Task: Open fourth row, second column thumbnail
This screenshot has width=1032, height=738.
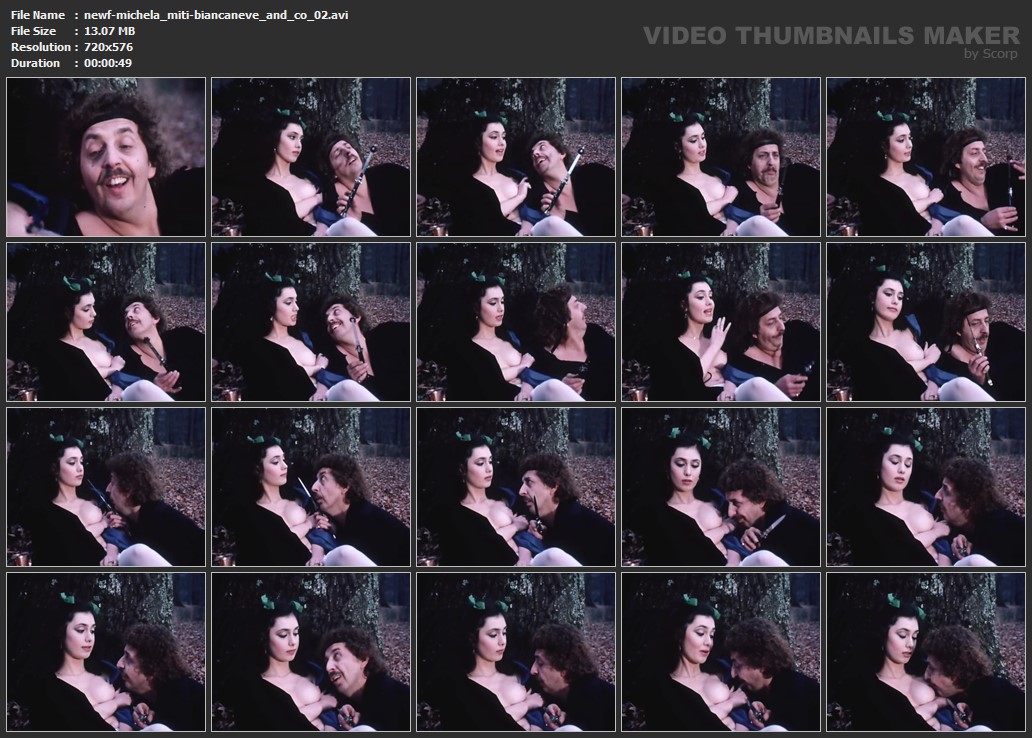Action: [x=311, y=652]
